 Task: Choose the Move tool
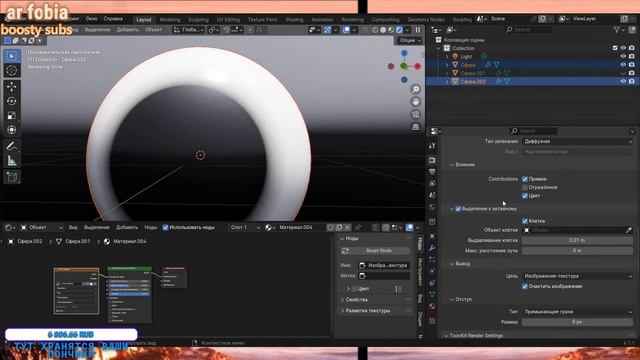tap(11, 87)
